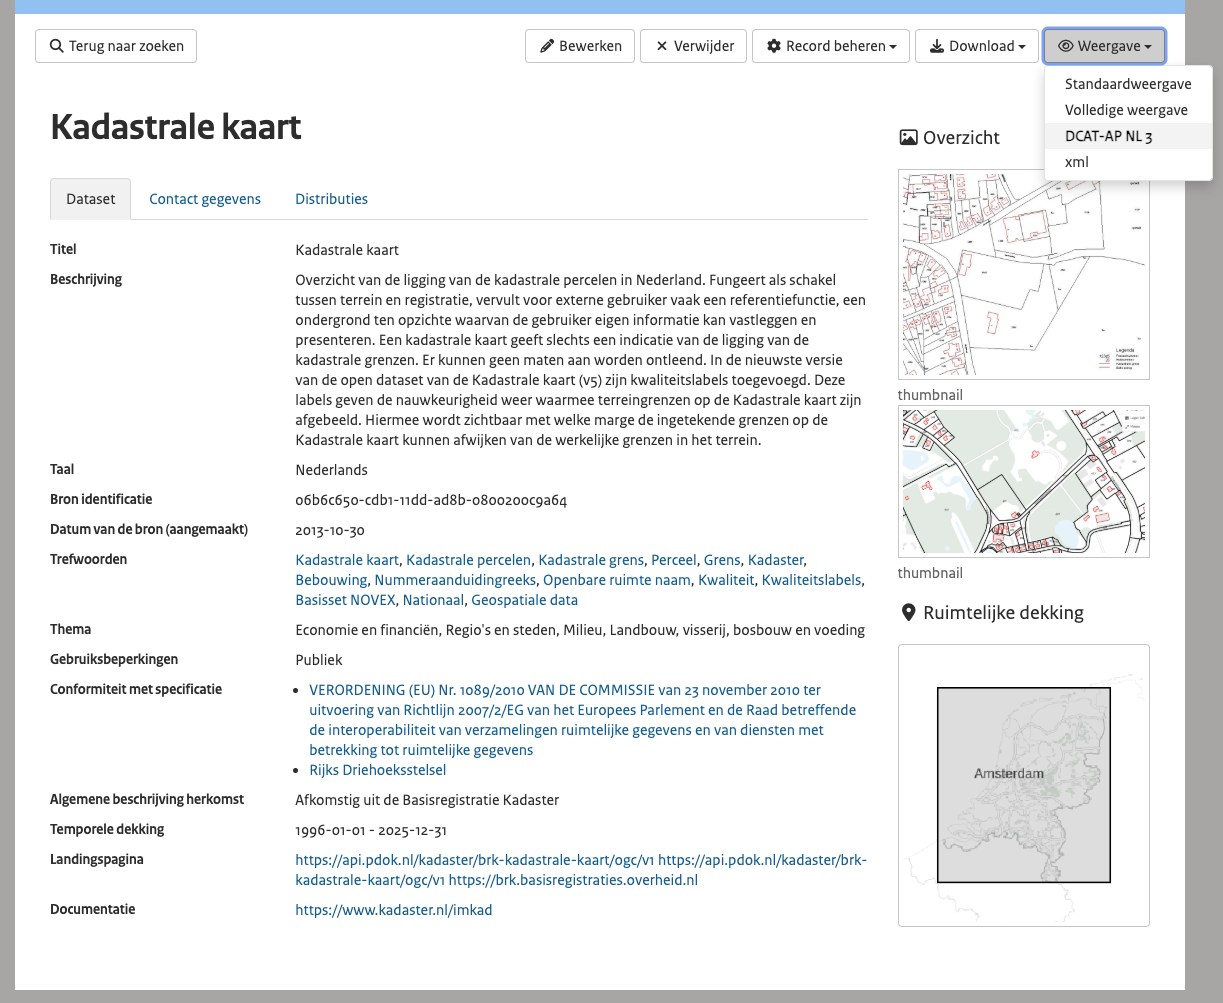The width and height of the screenshot is (1223, 1003).
Task: Click the Netherlands spatial coverage map
Action: (1023, 785)
